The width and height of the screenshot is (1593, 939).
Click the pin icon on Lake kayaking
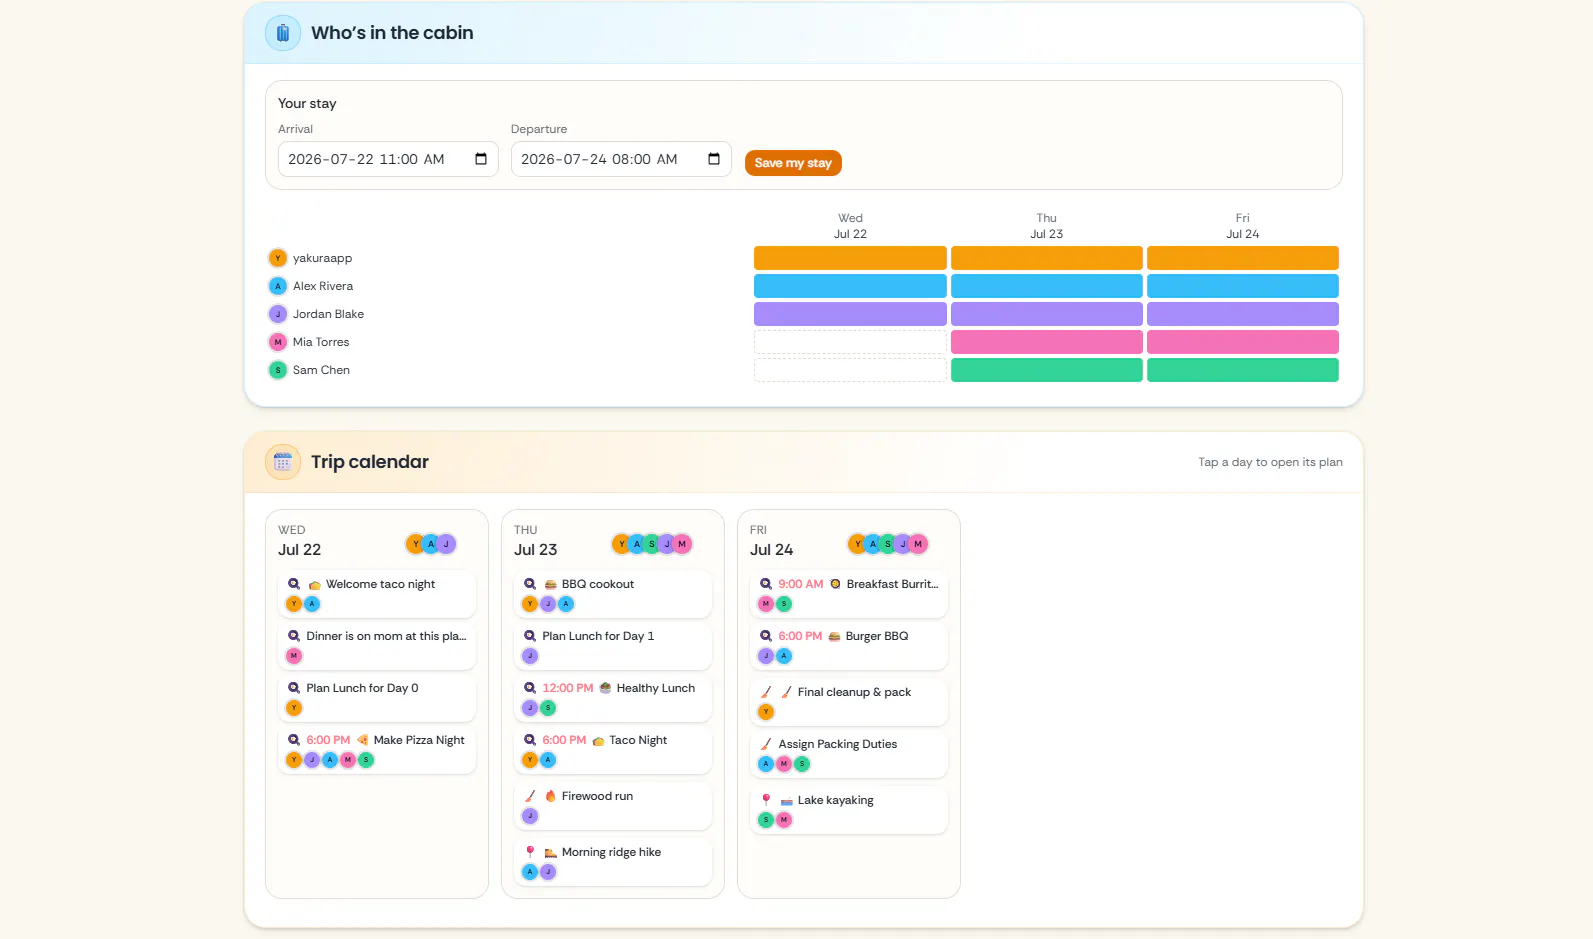pos(766,800)
